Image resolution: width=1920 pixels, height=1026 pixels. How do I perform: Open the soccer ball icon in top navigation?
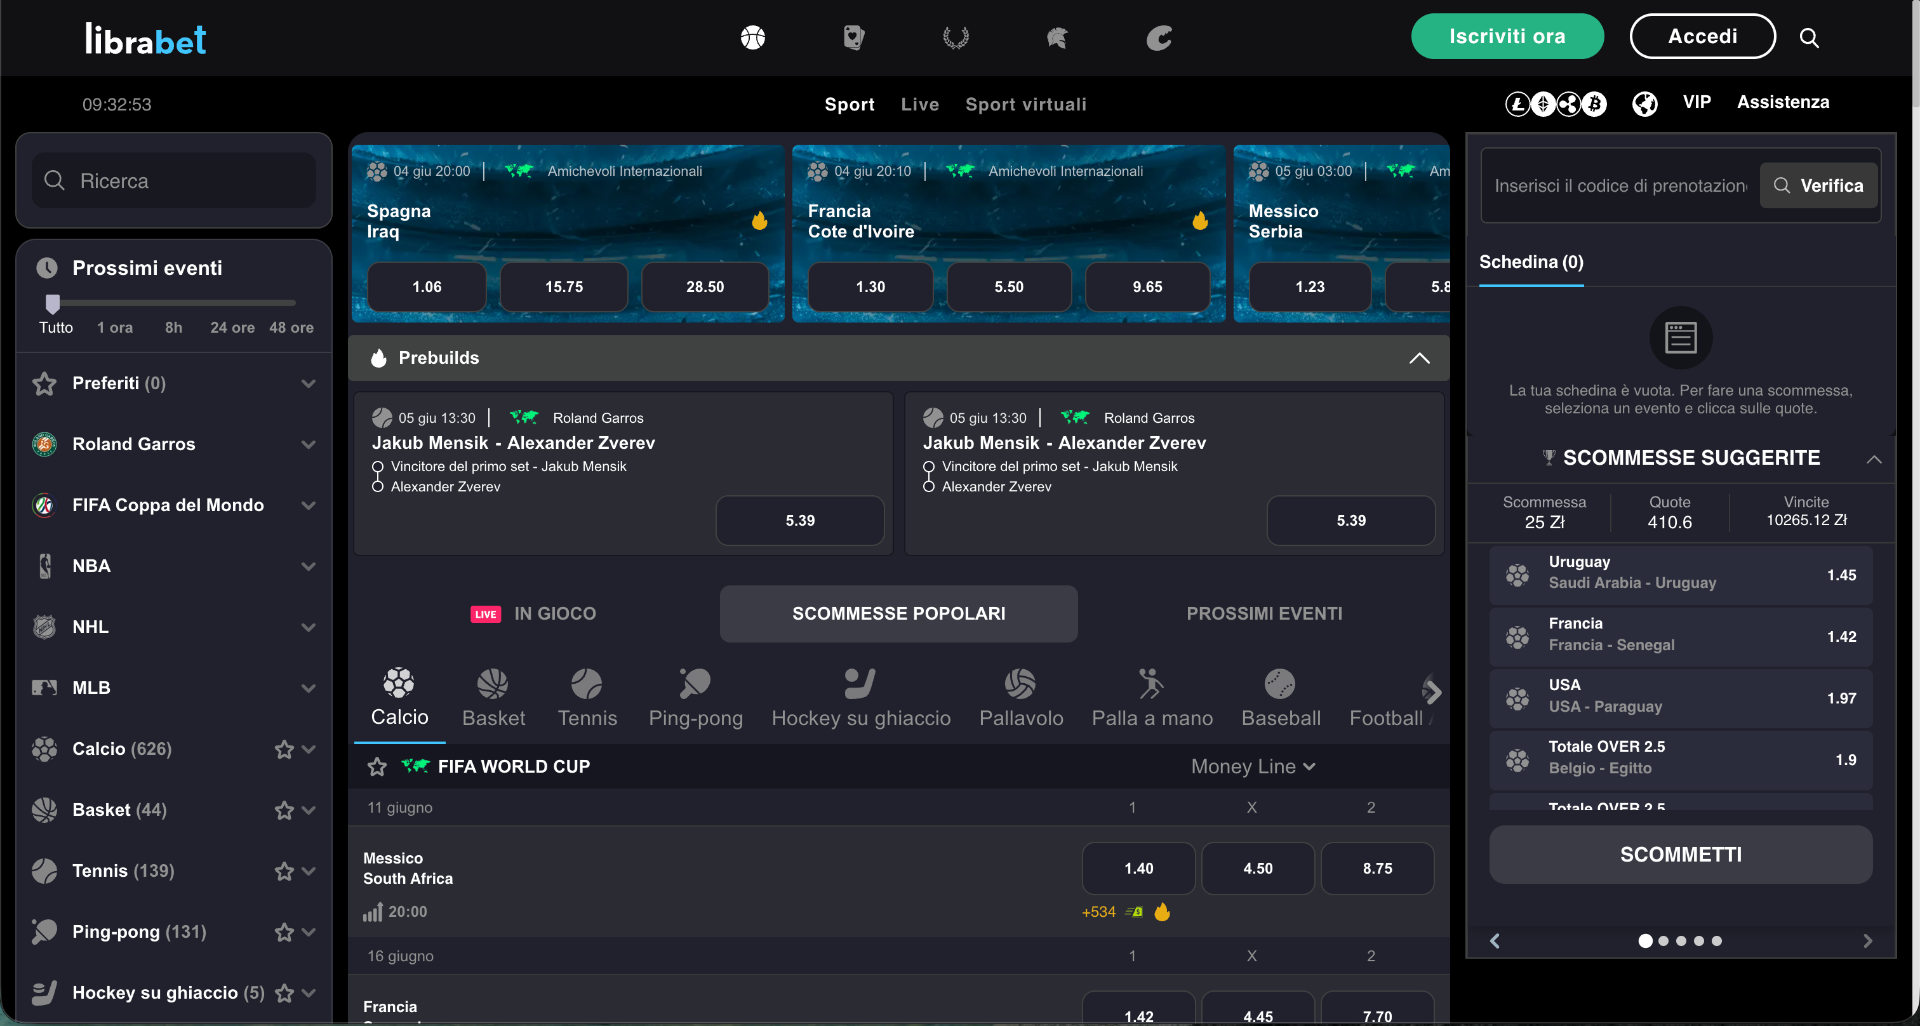tap(753, 38)
